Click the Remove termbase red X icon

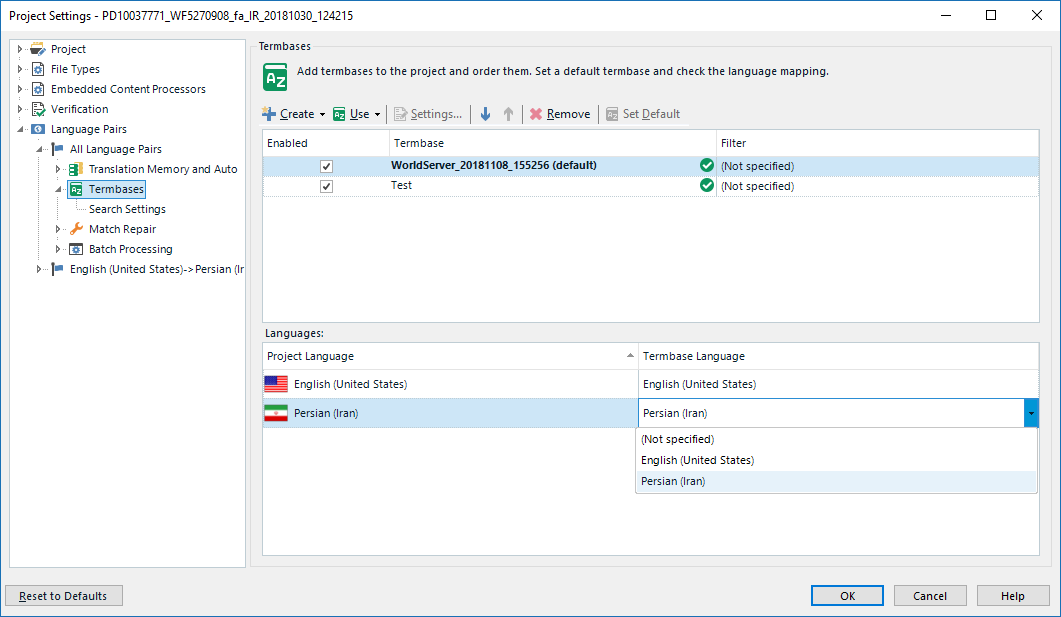[536, 114]
